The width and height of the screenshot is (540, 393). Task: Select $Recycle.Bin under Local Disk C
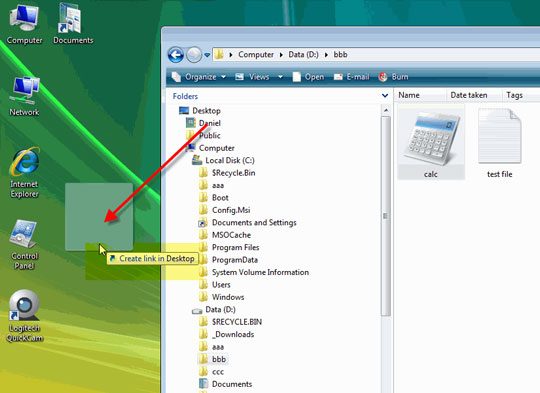227,173
